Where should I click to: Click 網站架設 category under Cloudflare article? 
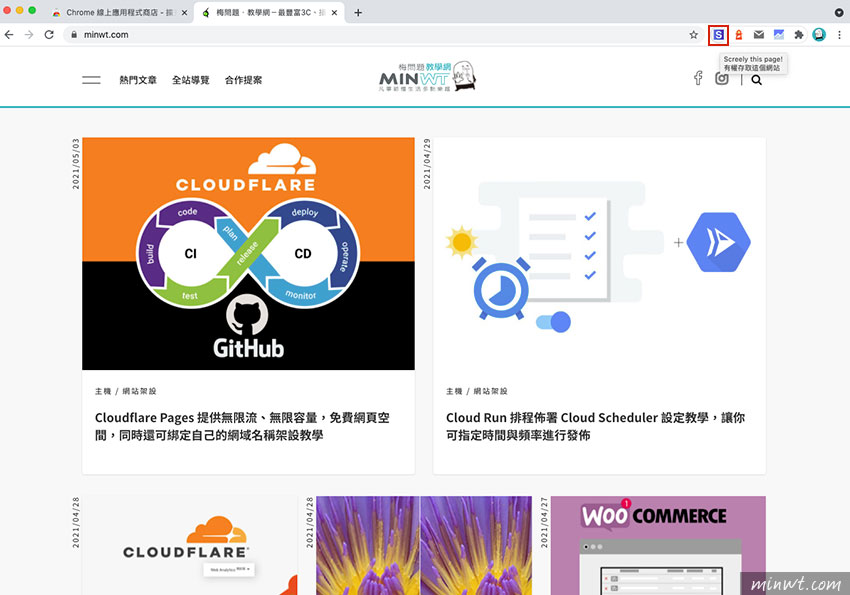[x=139, y=391]
